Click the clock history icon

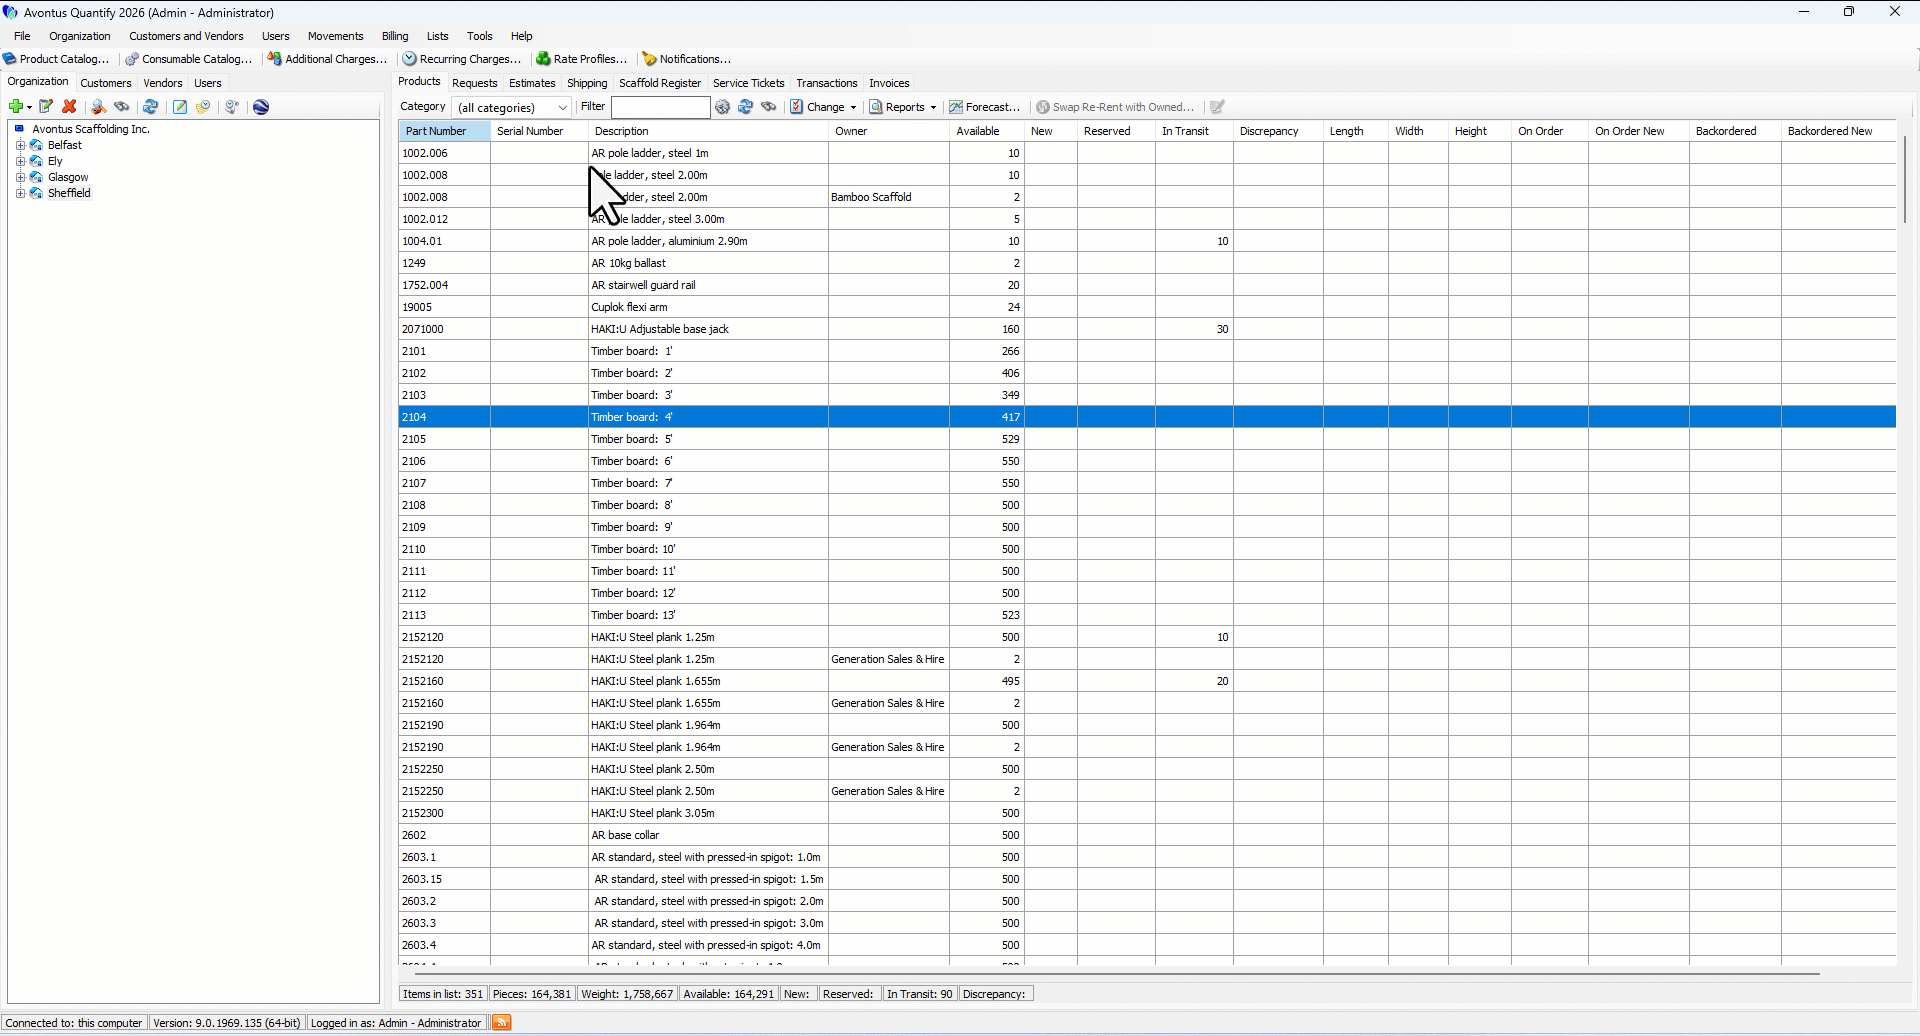(232, 107)
